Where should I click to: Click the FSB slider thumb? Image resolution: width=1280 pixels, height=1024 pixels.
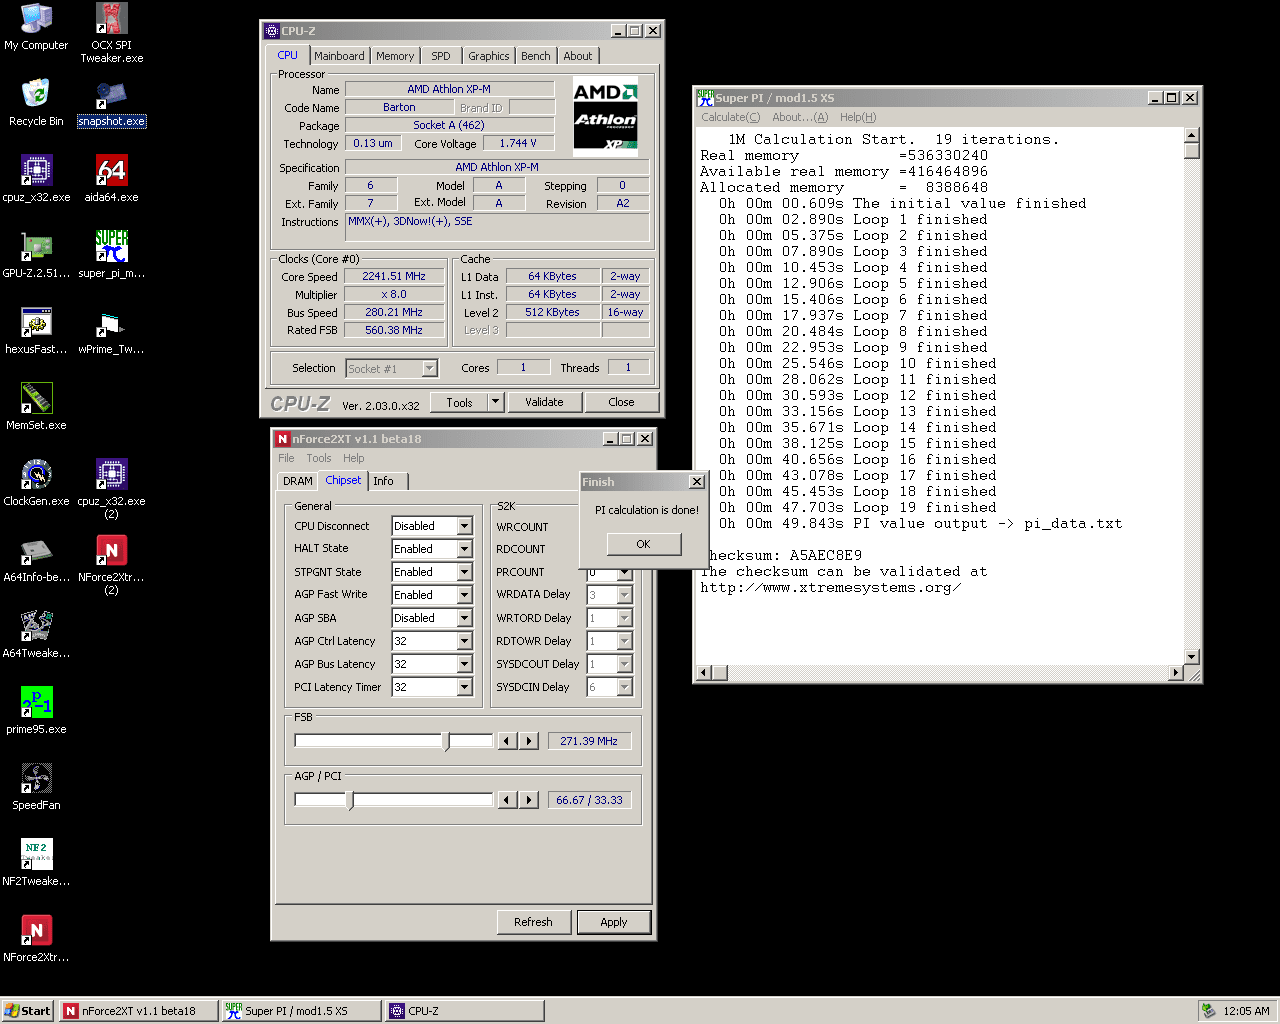pyautogui.click(x=447, y=741)
